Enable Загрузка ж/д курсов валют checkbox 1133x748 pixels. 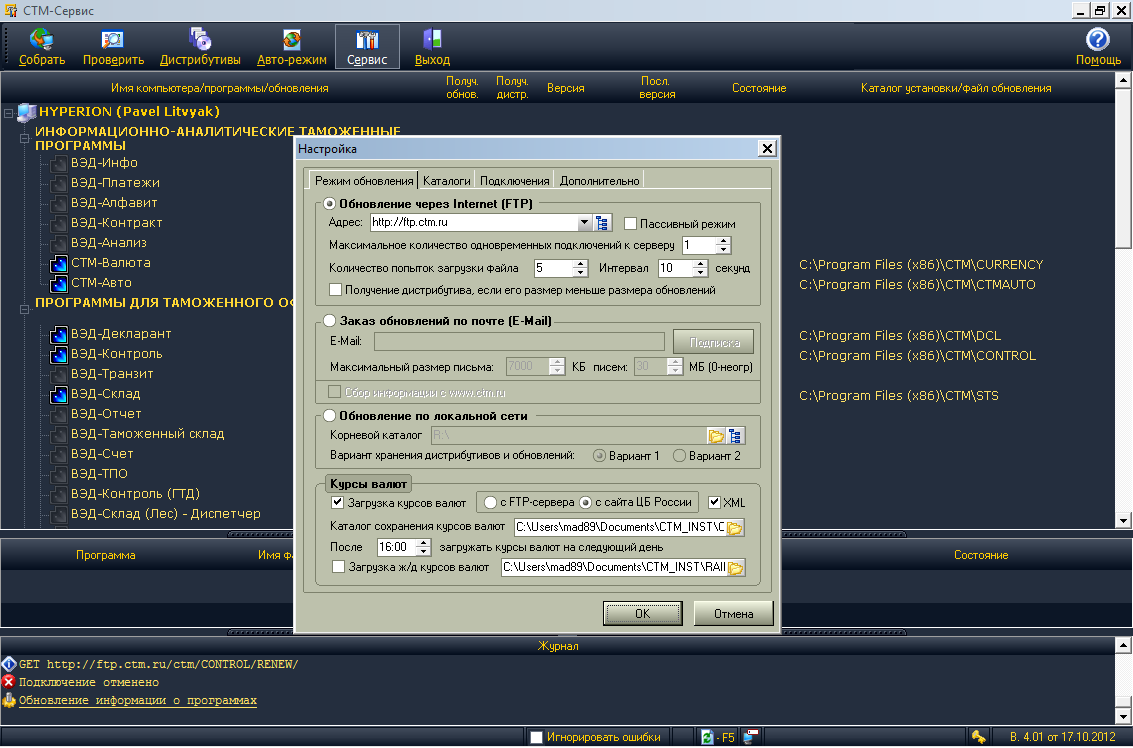338,567
